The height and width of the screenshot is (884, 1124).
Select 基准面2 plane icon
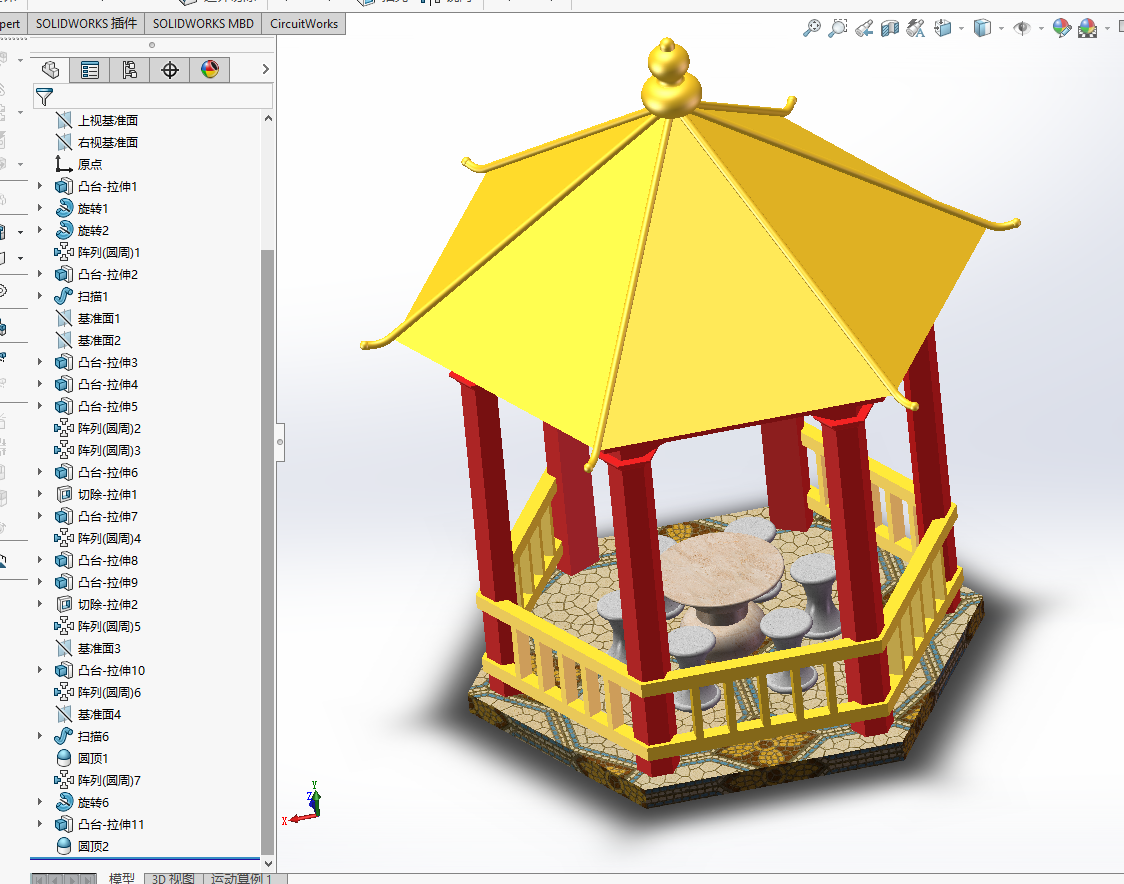coord(64,341)
